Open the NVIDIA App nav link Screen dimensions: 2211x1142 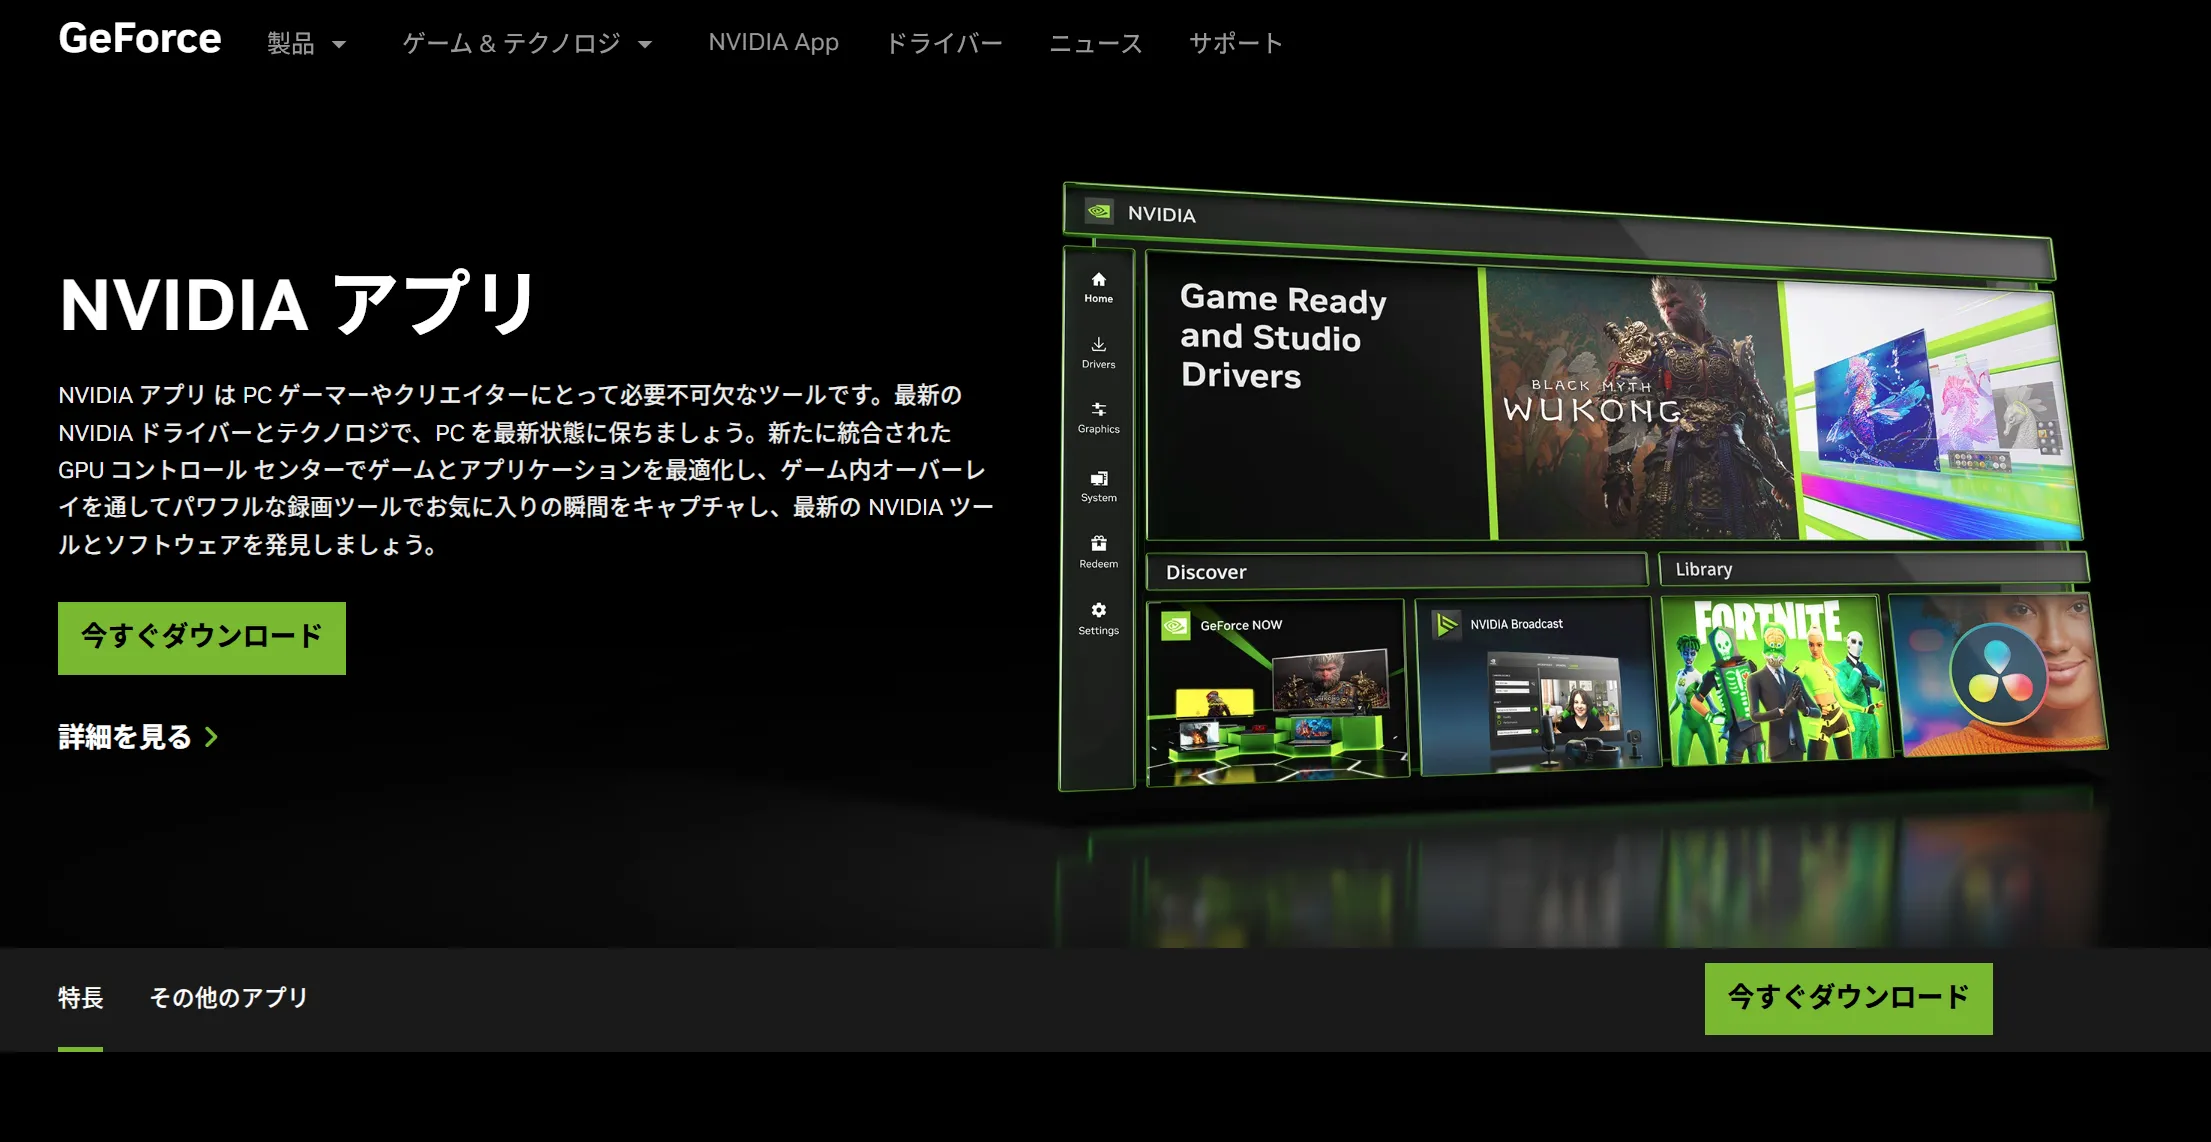(x=773, y=42)
